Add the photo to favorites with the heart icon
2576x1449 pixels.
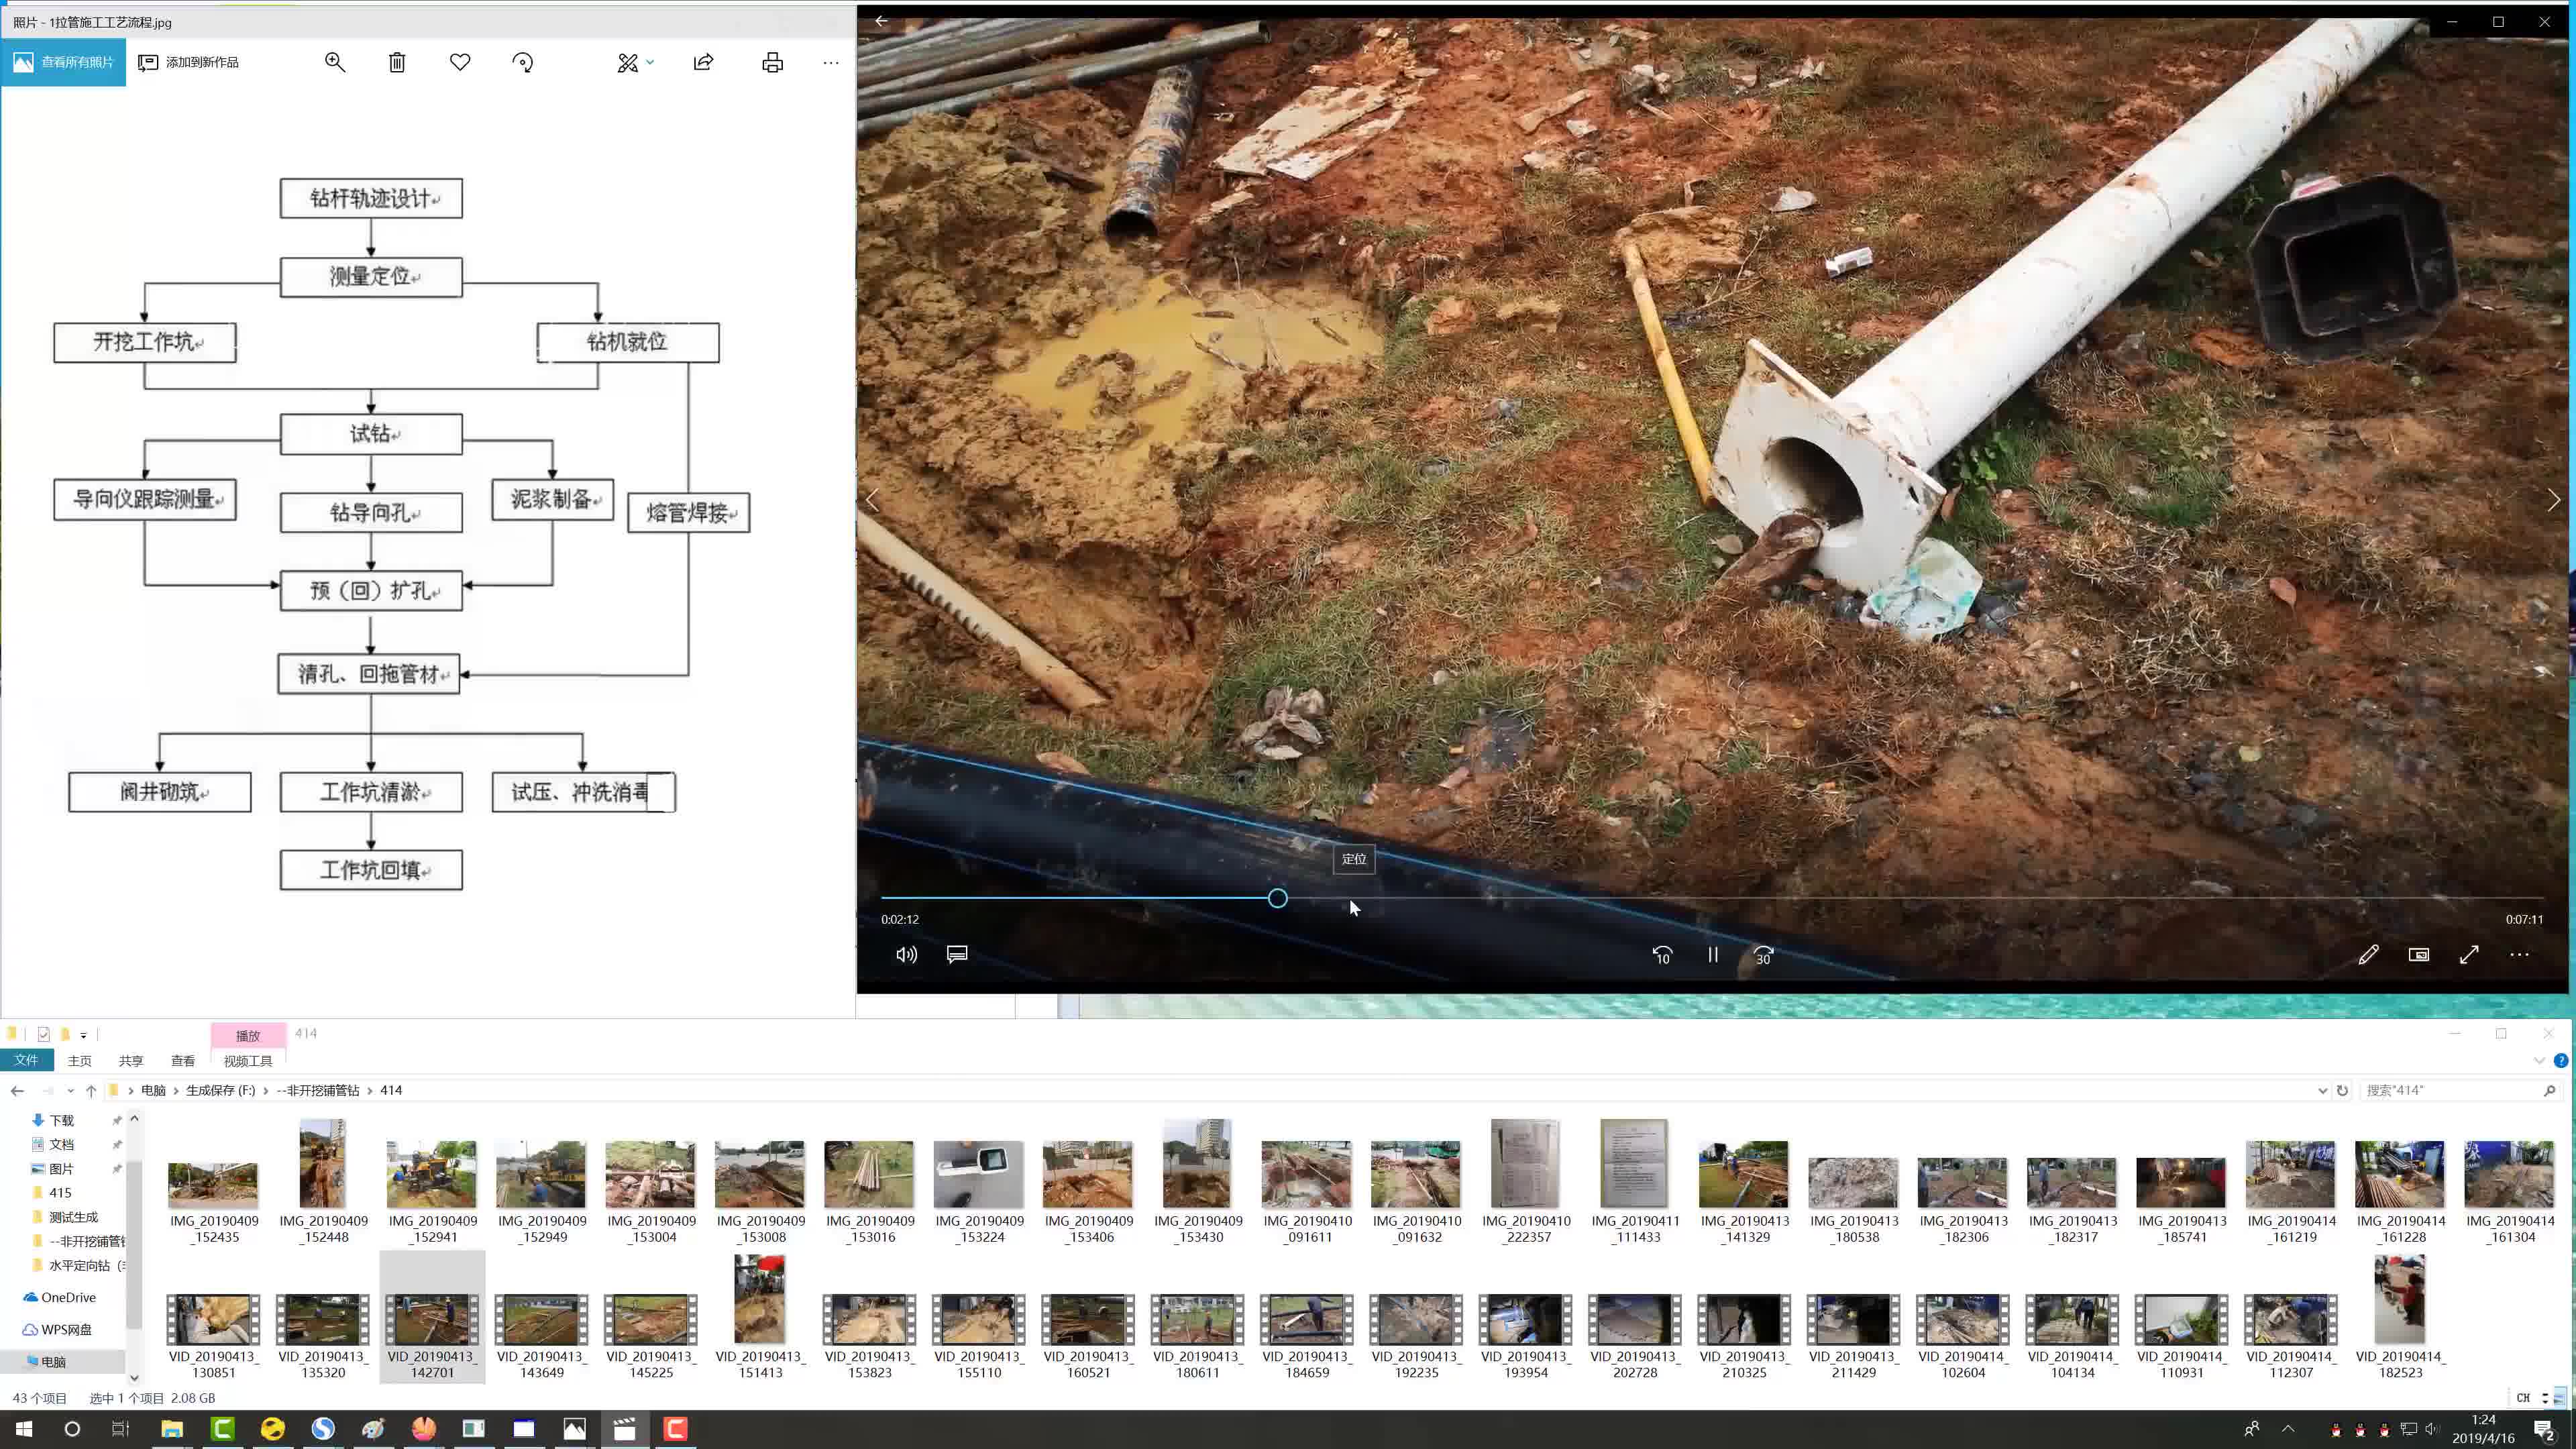pyautogui.click(x=460, y=62)
